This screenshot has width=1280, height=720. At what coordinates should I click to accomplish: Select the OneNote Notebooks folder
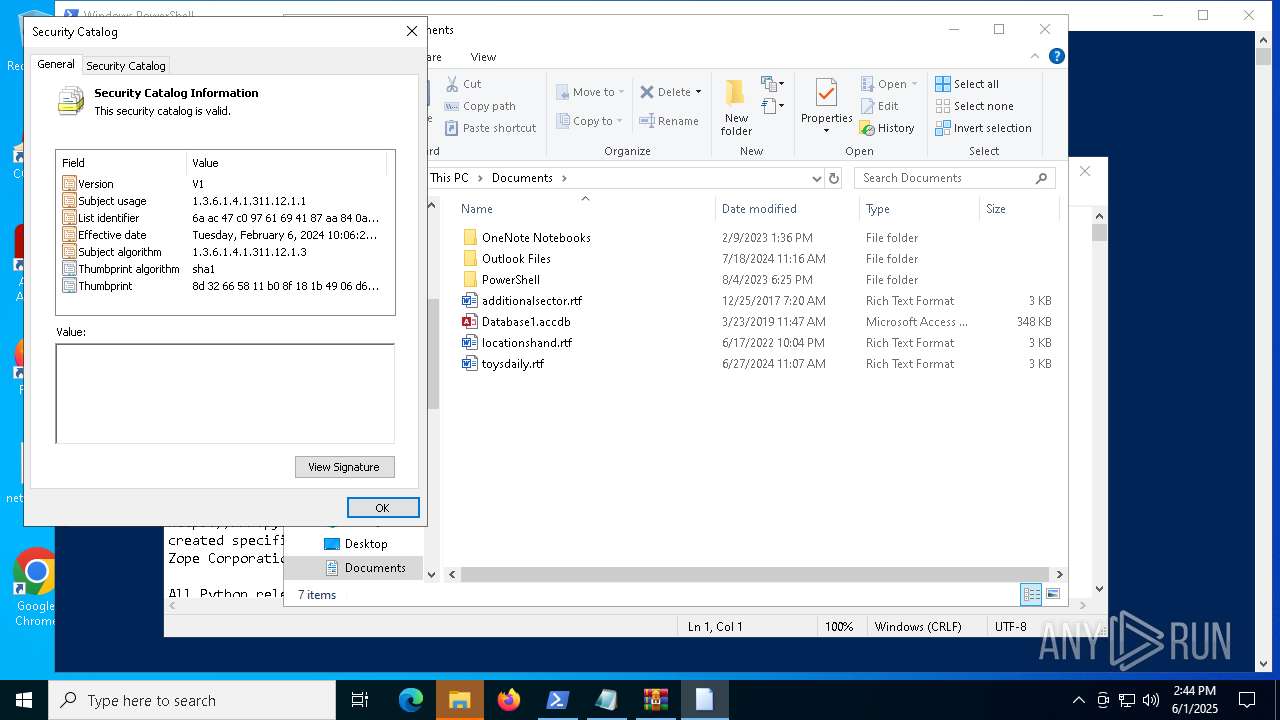point(536,238)
